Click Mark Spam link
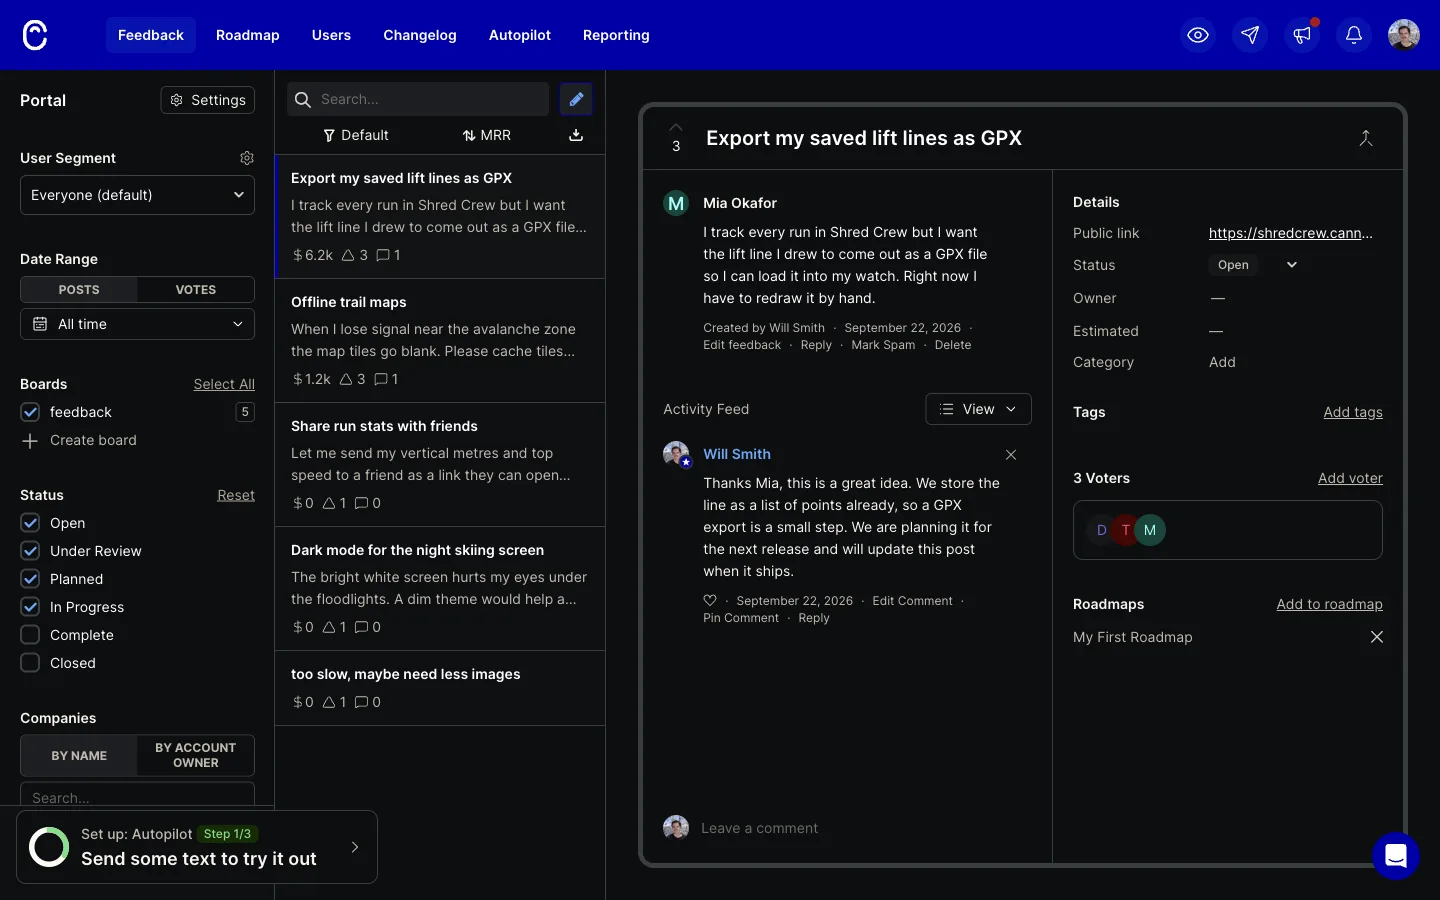 883,345
